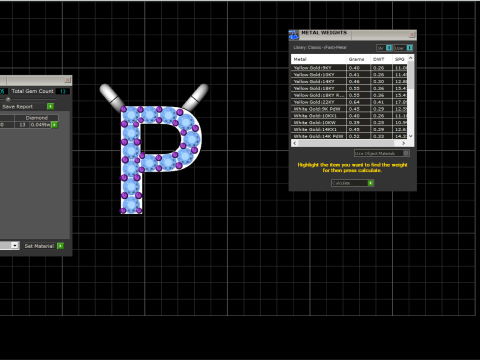Image resolution: width=480 pixels, height=360 pixels.
Task: Click scroll-down arrow in metals list
Action: point(411,136)
